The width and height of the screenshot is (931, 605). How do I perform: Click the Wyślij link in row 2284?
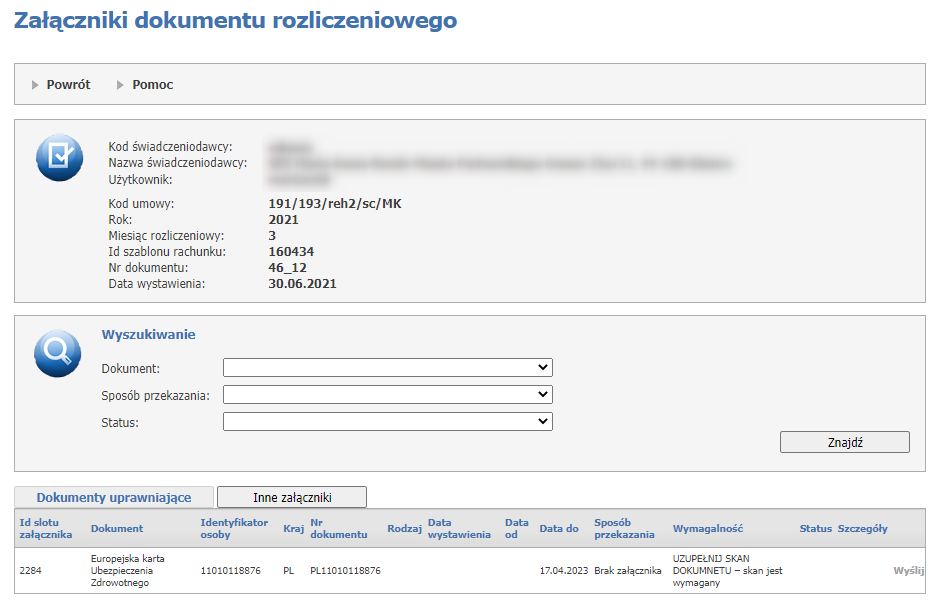[x=908, y=570]
